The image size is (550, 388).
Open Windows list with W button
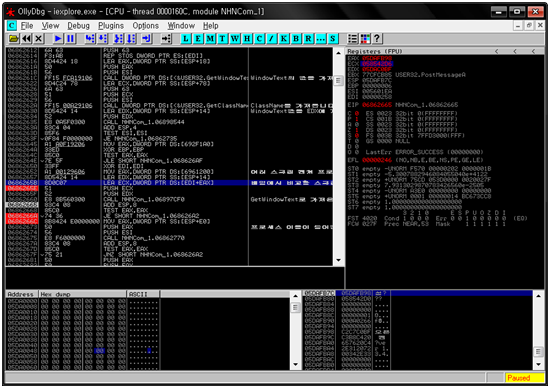click(235, 39)
